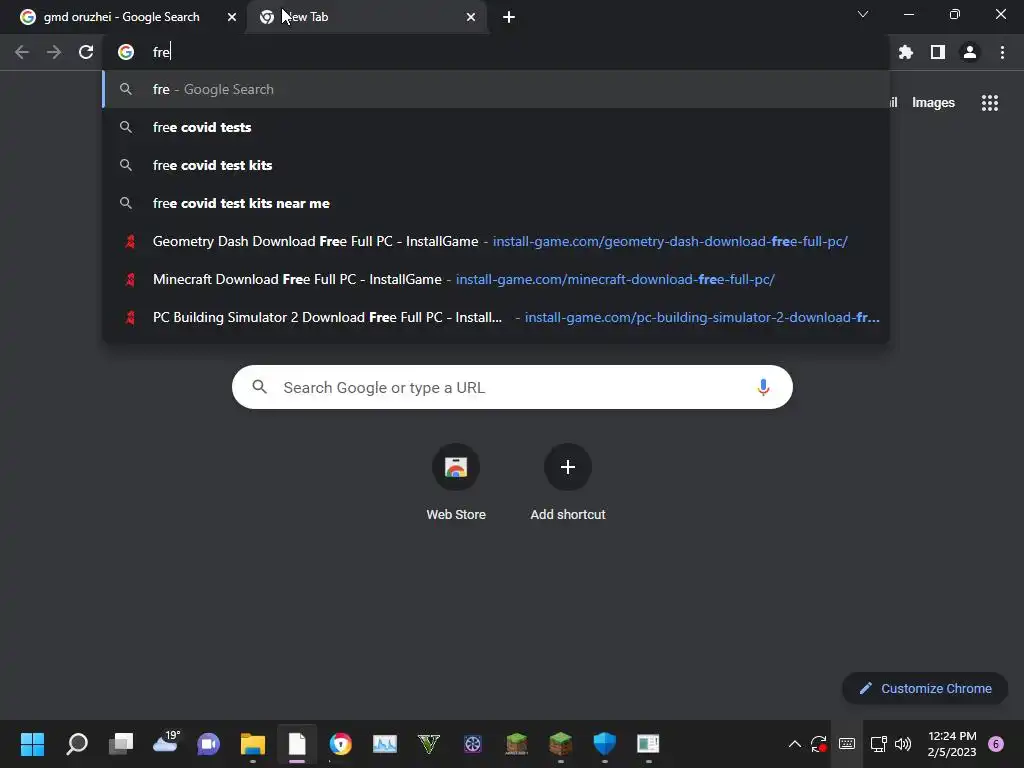Open File Explorer from taskbar
This screenshot has width=1024, height=768.
click(x=253, y=744)
